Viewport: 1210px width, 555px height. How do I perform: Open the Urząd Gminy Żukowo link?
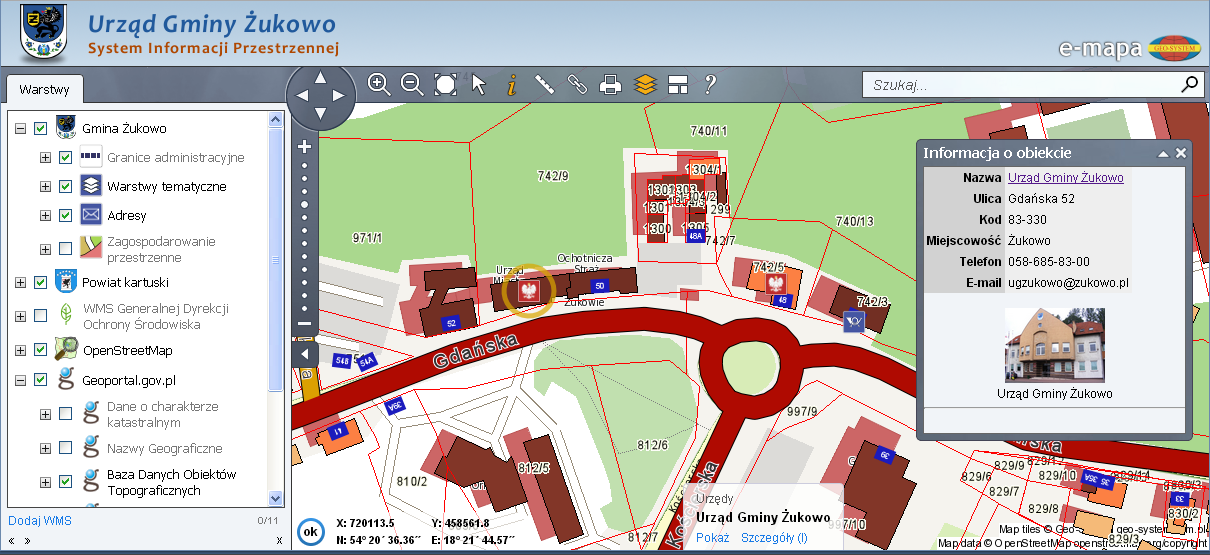coord(1065,177)
